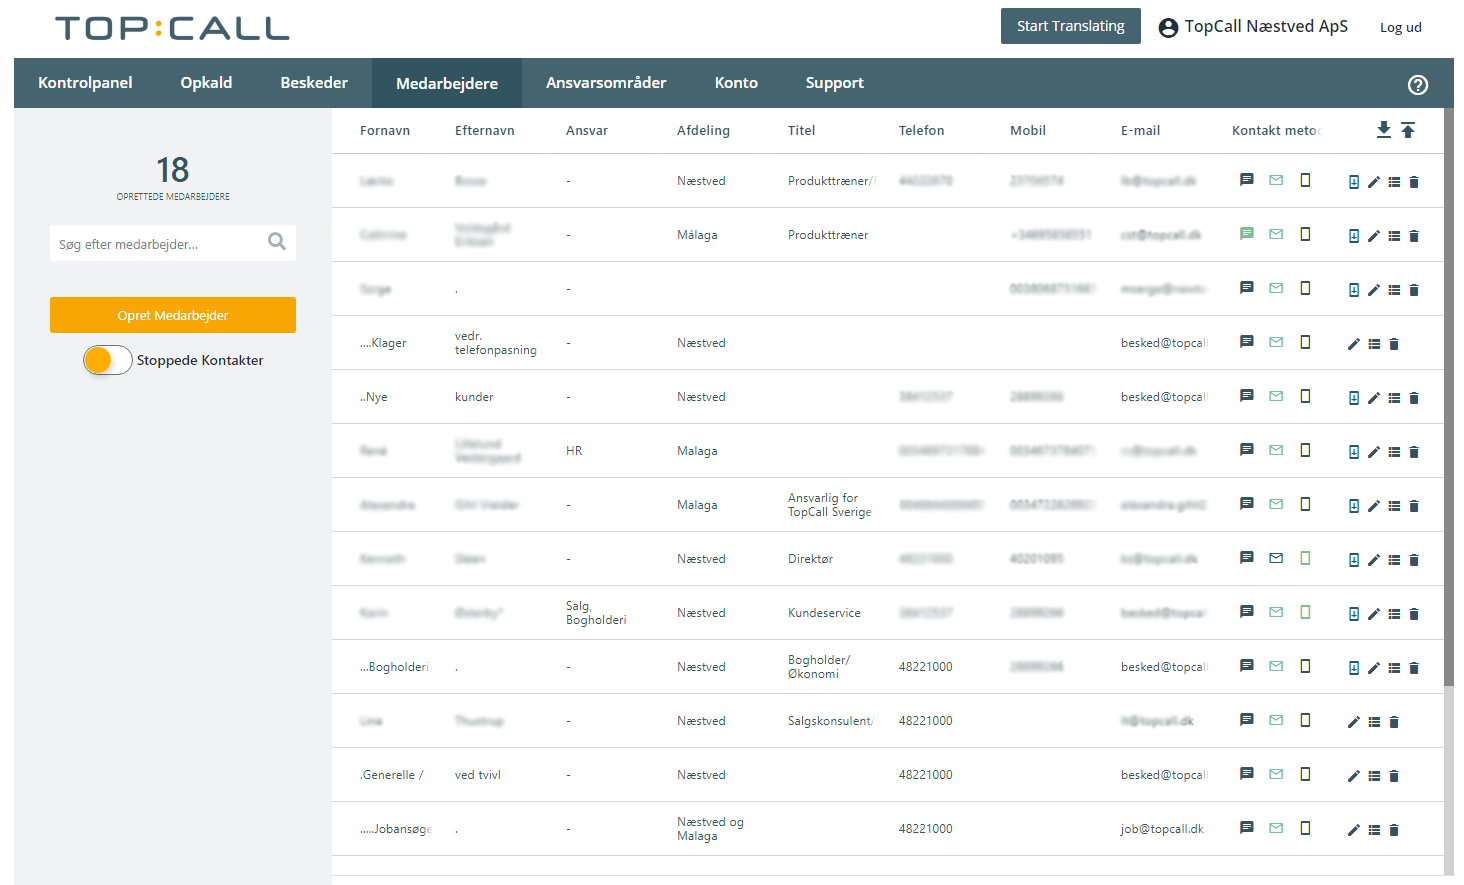Click the search magnifier icon

[277, 241]
